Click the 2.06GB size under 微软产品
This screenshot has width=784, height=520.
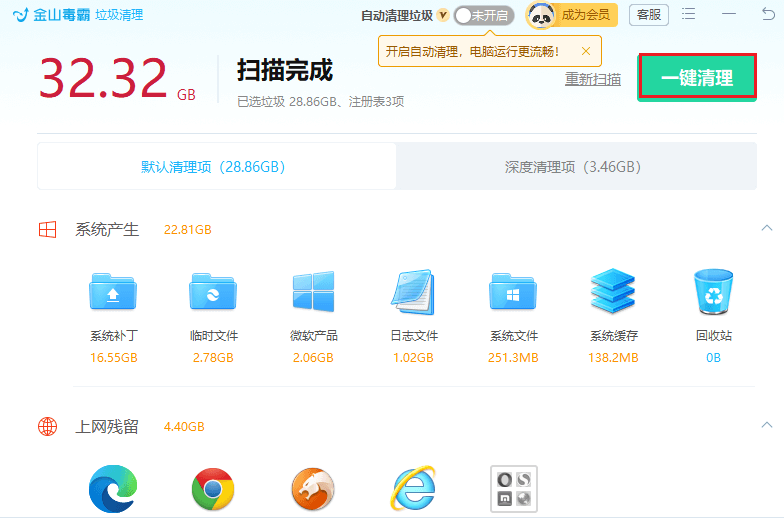(313, 358)
